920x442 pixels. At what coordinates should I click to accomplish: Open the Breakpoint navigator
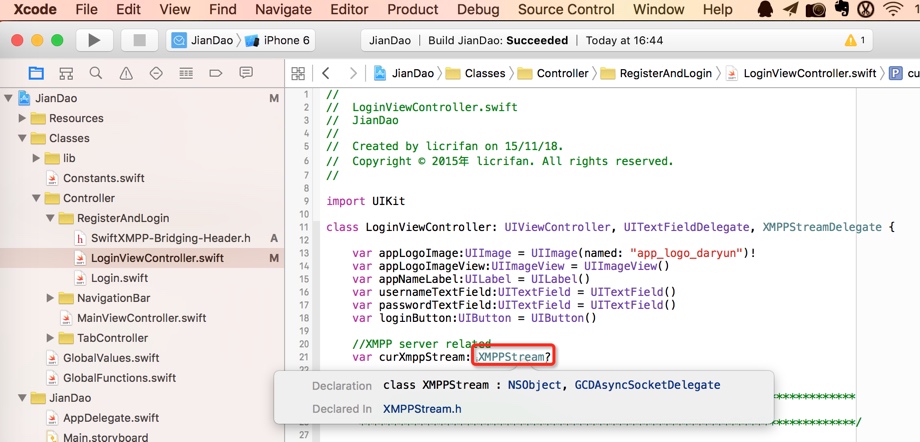point(216,73)
